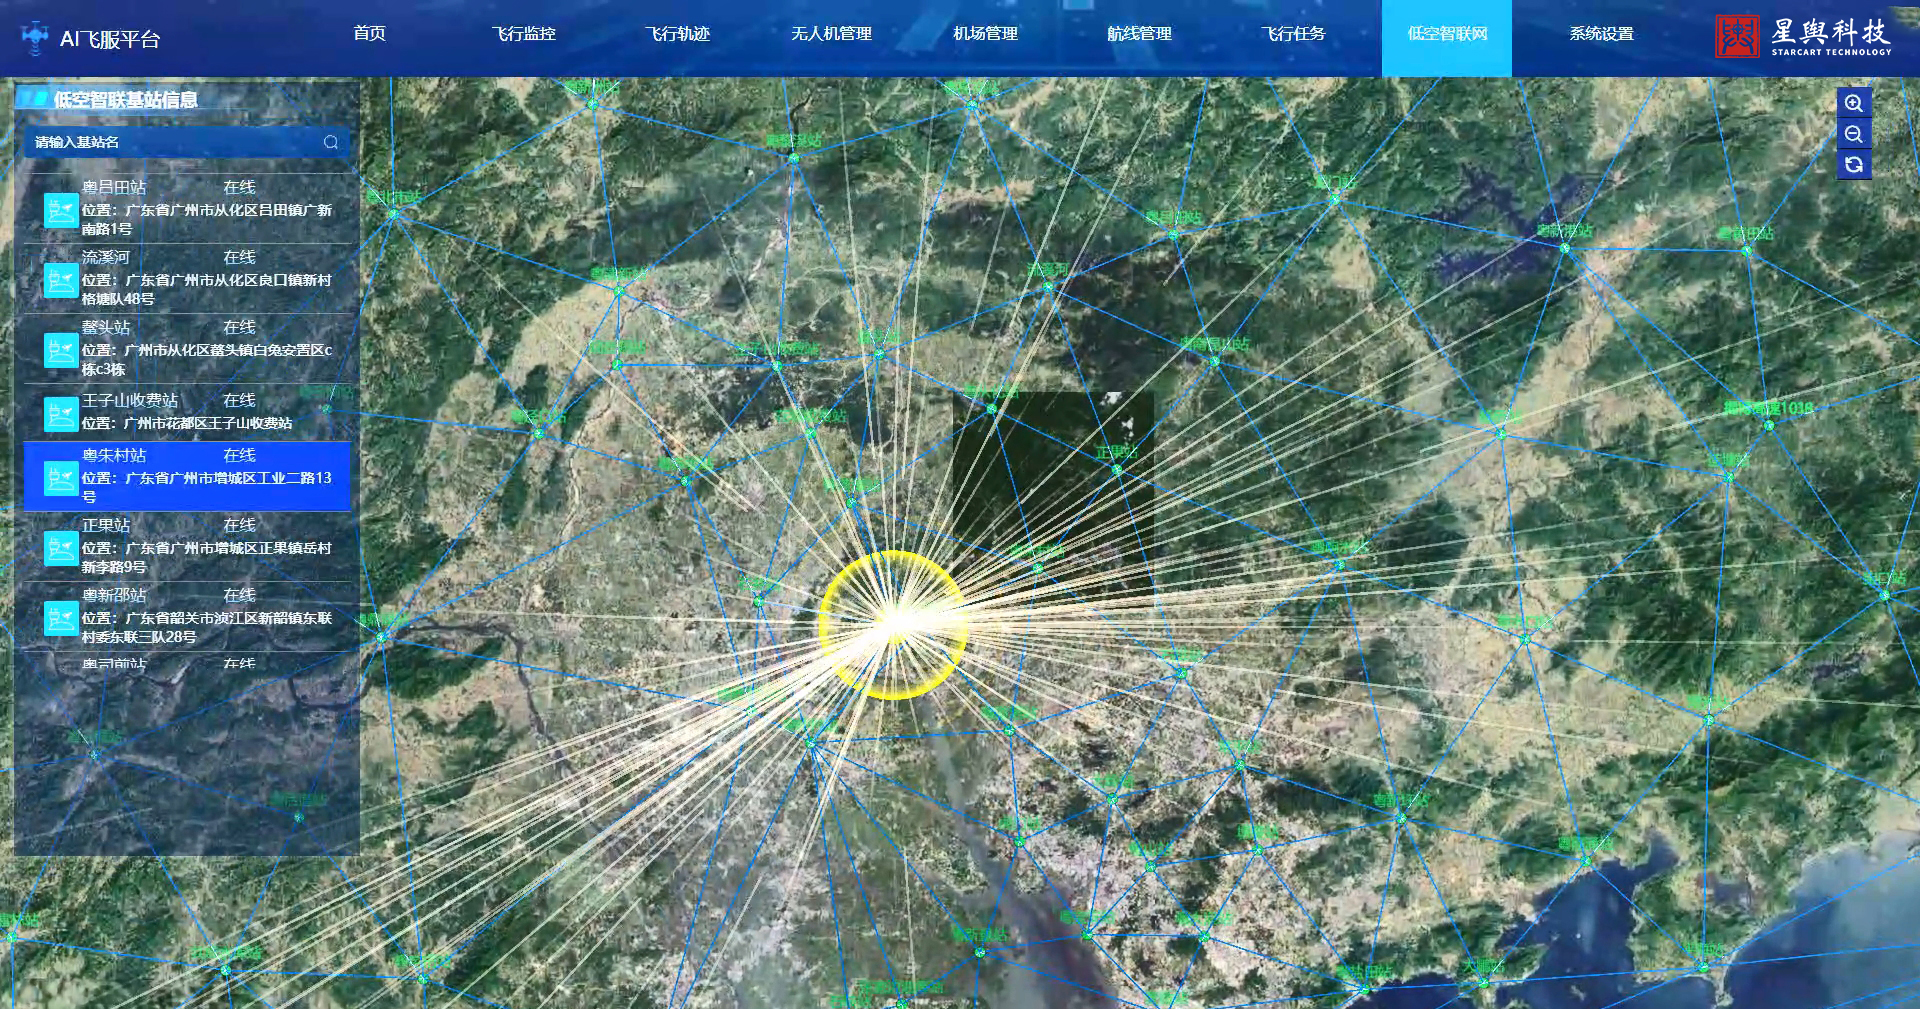Screen dimensions: 1920x1009
Task: Select the 低空智联网 tab
Action: [x=1447, y=37]
